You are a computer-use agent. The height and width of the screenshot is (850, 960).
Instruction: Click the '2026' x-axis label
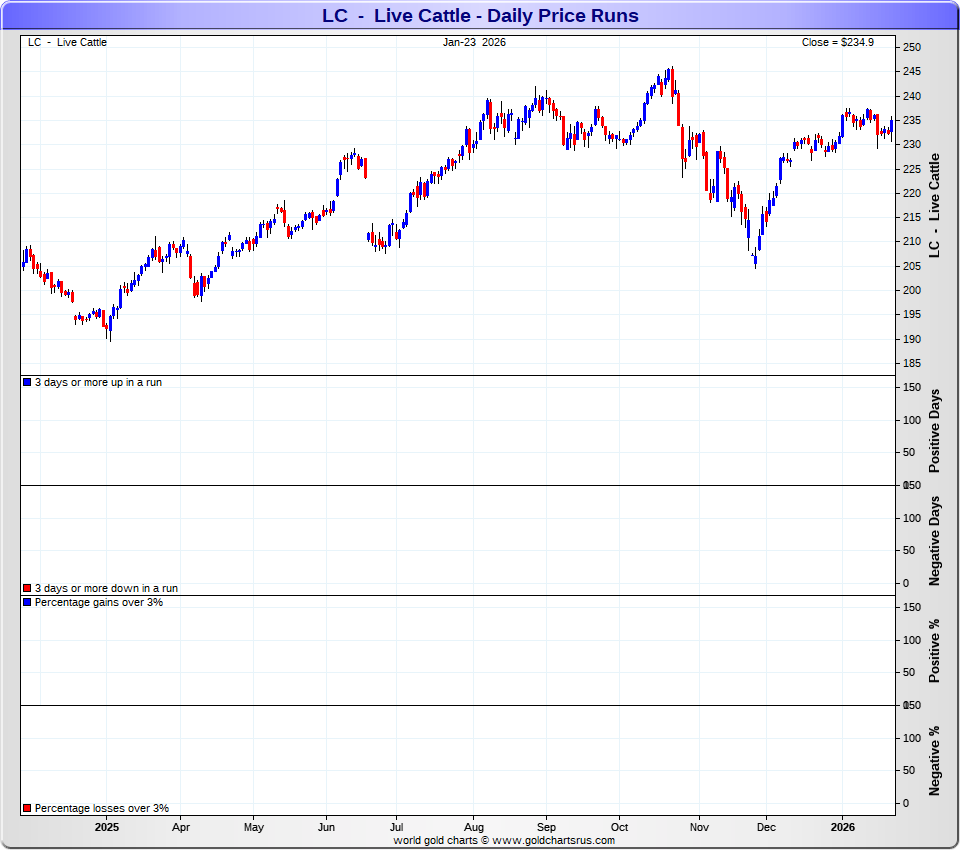pyautogui.click(x=842, y=827)
